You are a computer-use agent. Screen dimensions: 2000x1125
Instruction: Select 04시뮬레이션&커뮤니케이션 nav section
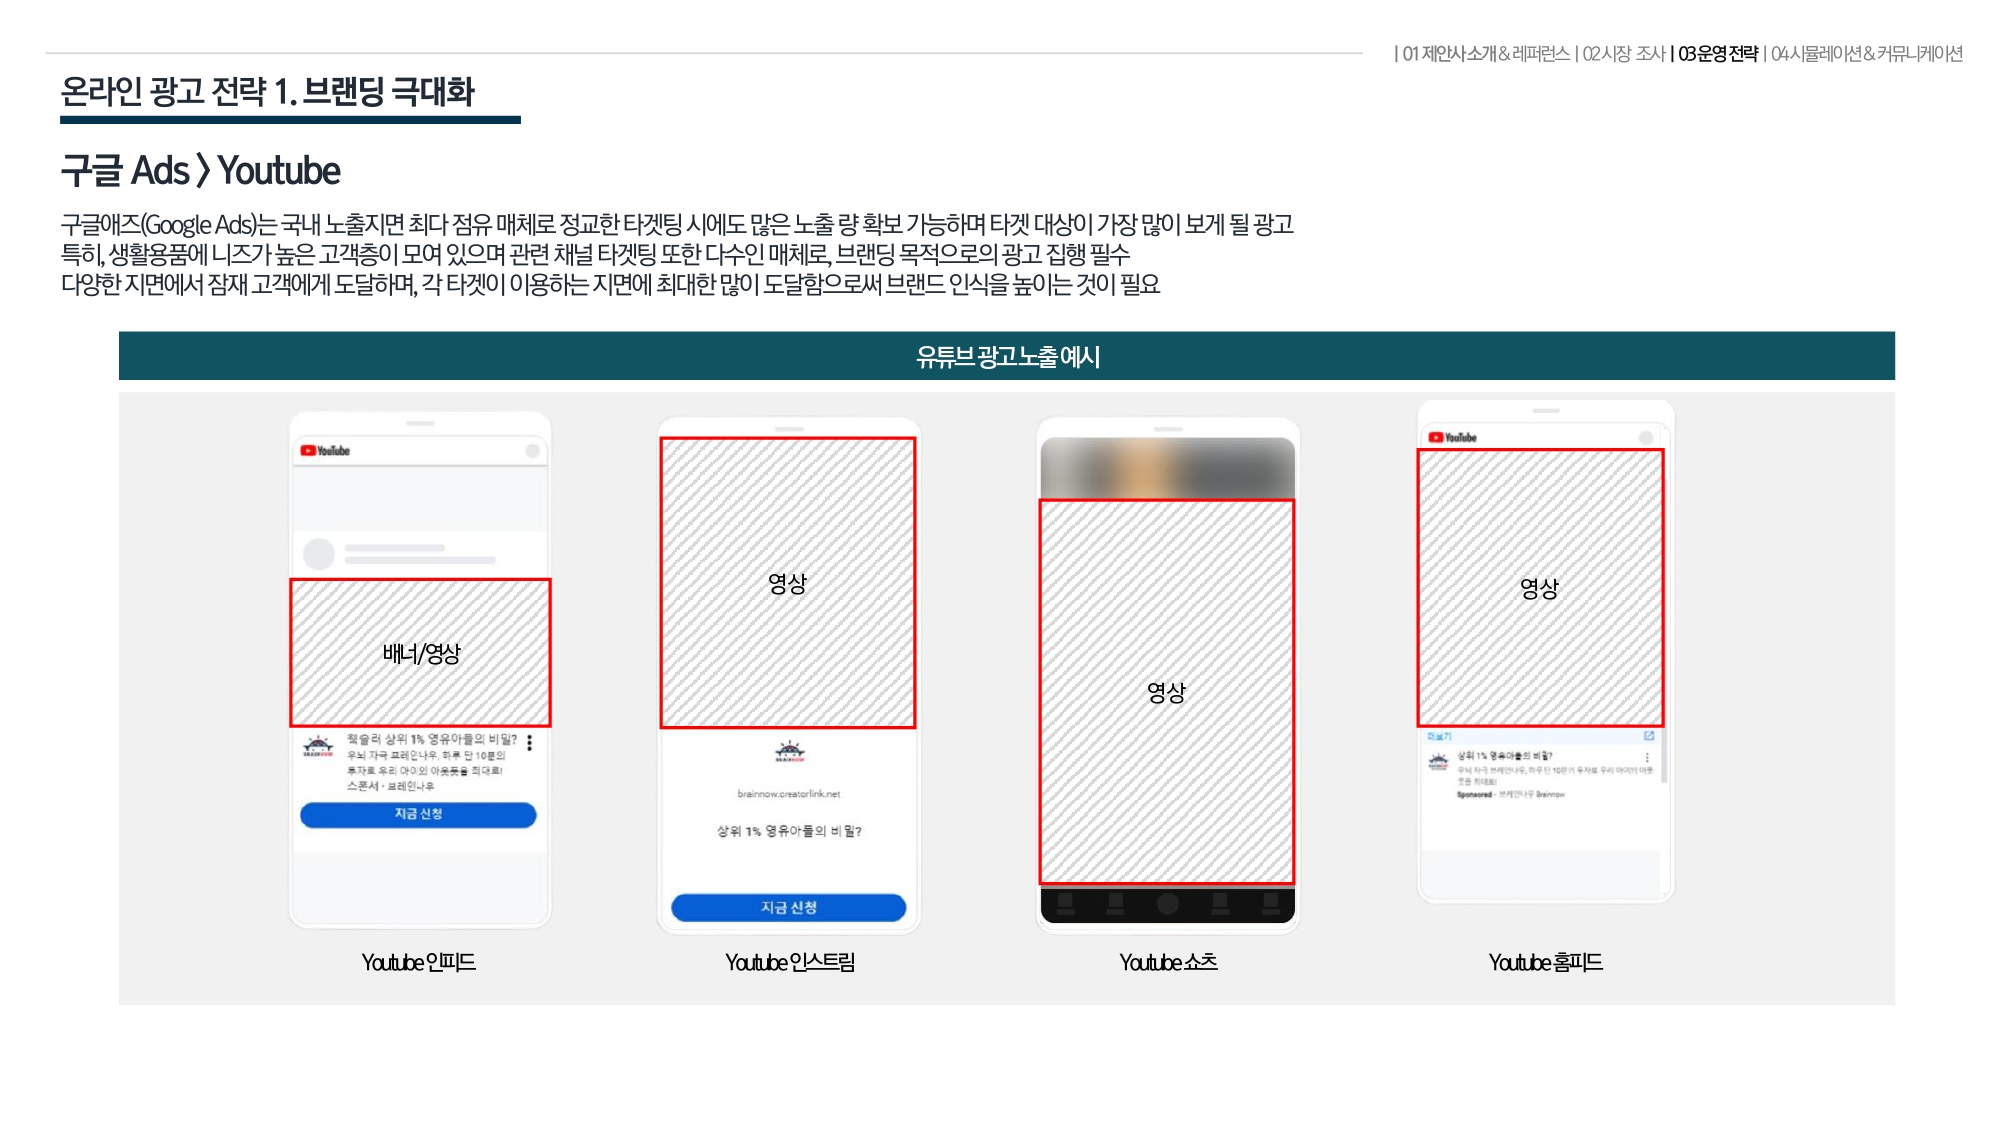point(1866,54)
